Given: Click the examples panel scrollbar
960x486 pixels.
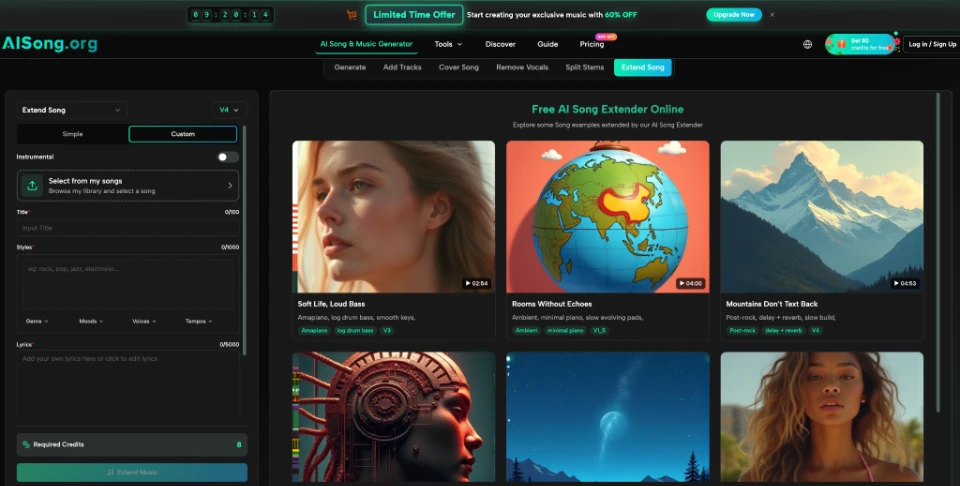Looking at the screenshot, I should coord(938,251).
